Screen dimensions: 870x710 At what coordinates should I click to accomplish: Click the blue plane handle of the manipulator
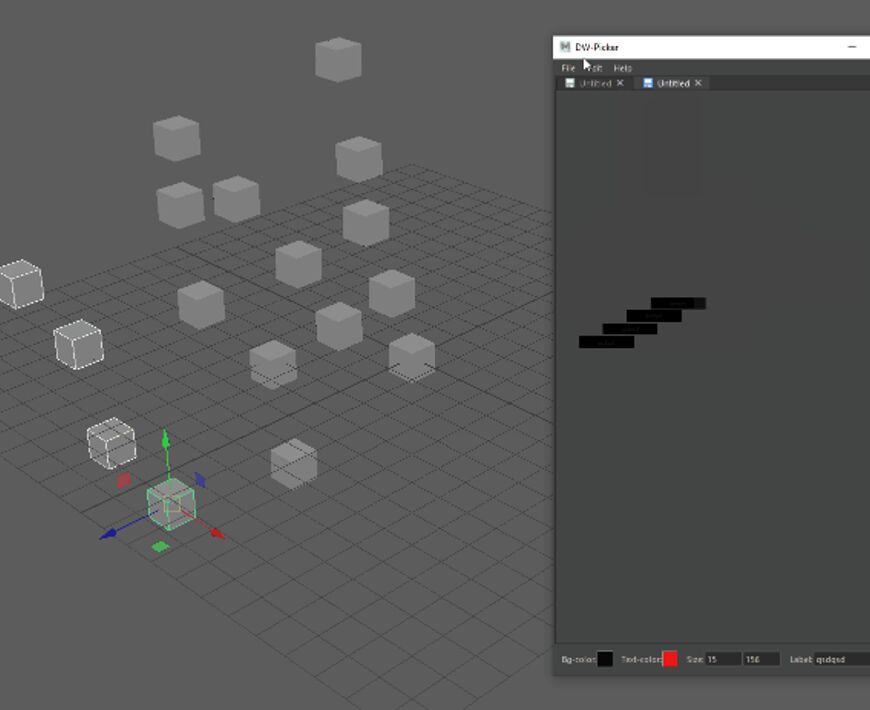(x=200, y=480)
